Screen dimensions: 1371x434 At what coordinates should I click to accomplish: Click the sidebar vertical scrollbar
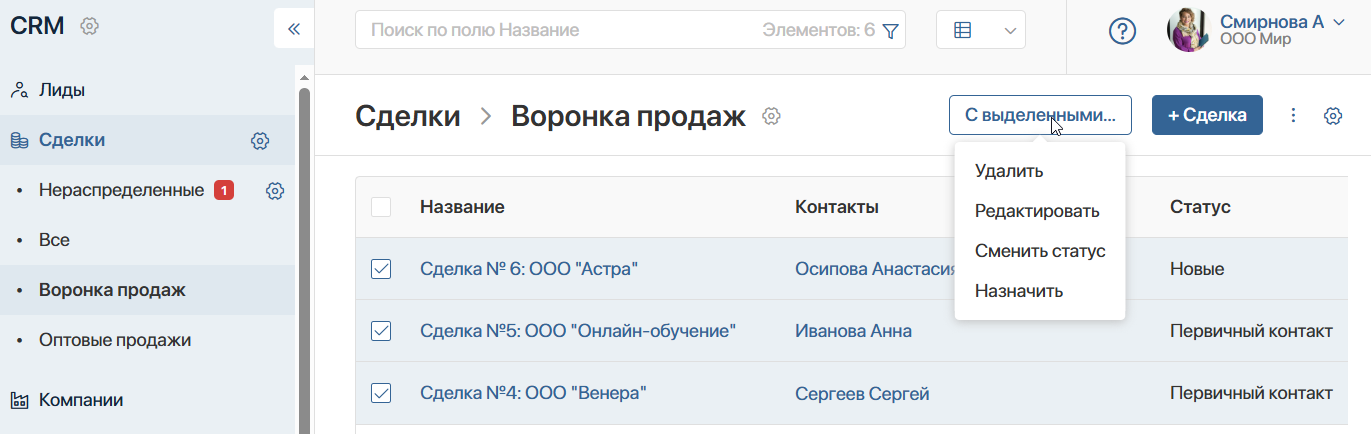coord(304,260)
